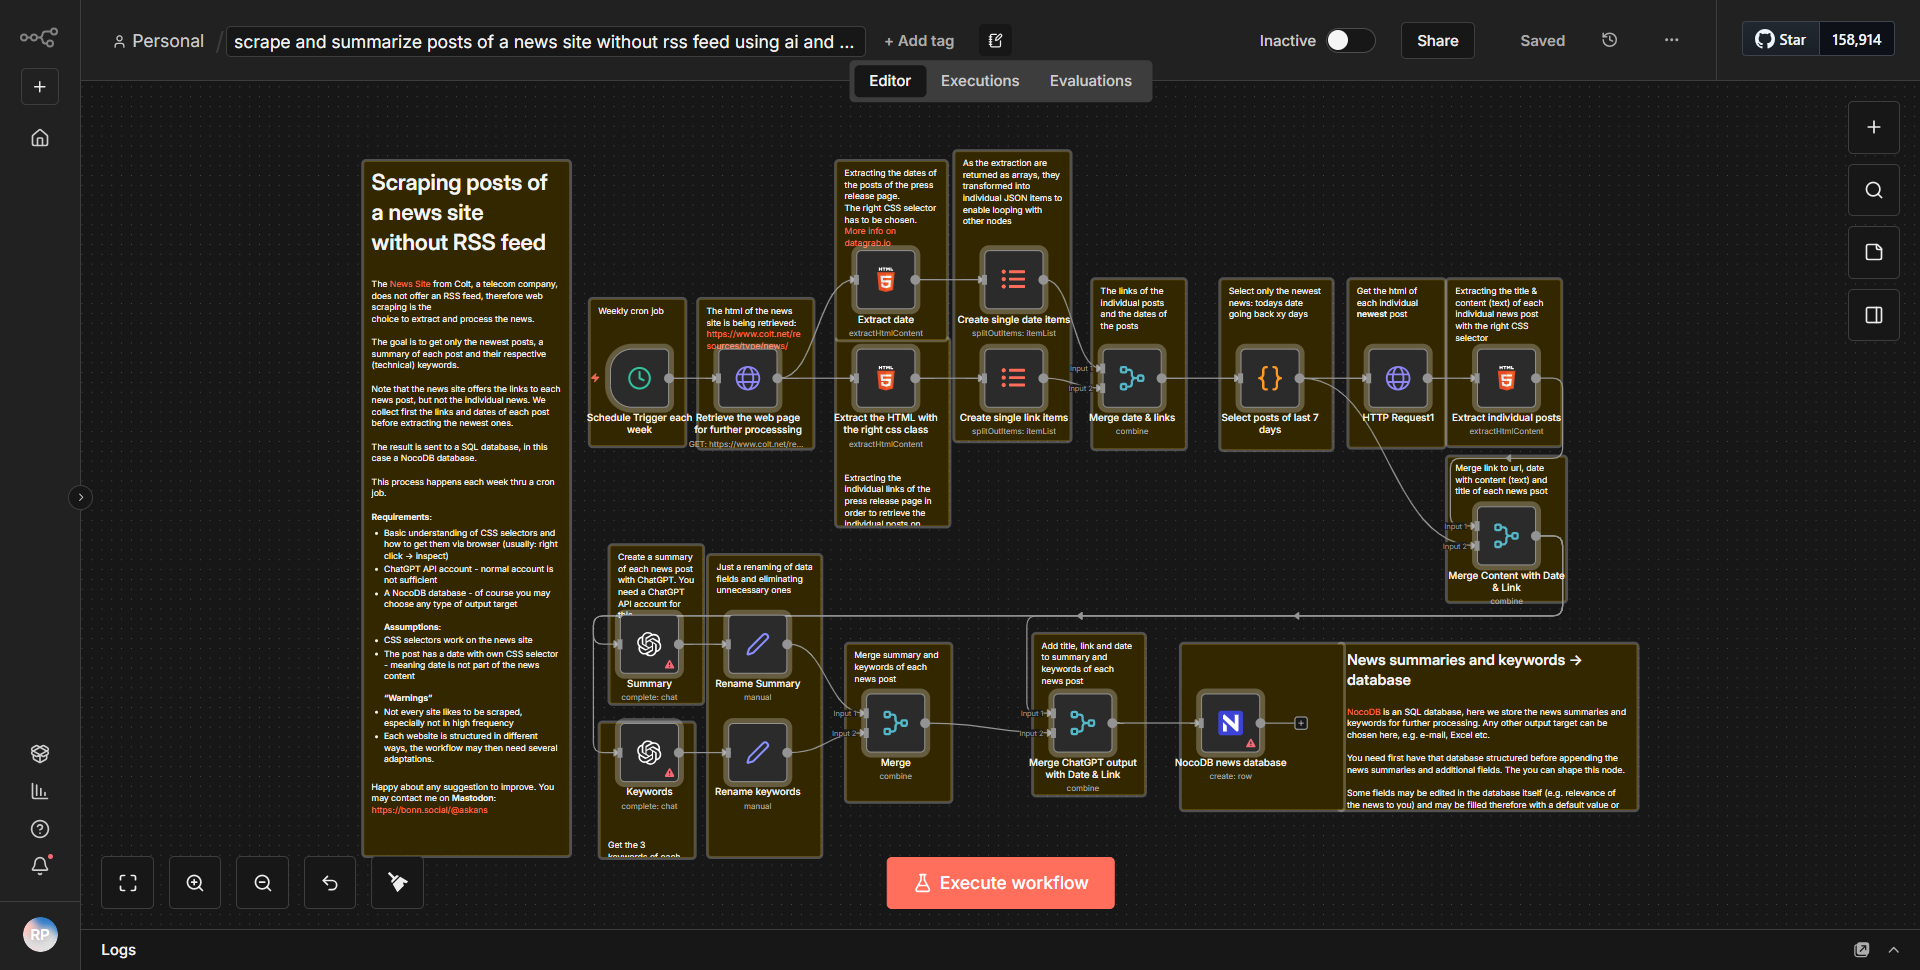Image resolution: width=1920 pixels, height=970 pixels.
Task: Open the search panel on the right sidebar
Action: (x=1873, y=189)
